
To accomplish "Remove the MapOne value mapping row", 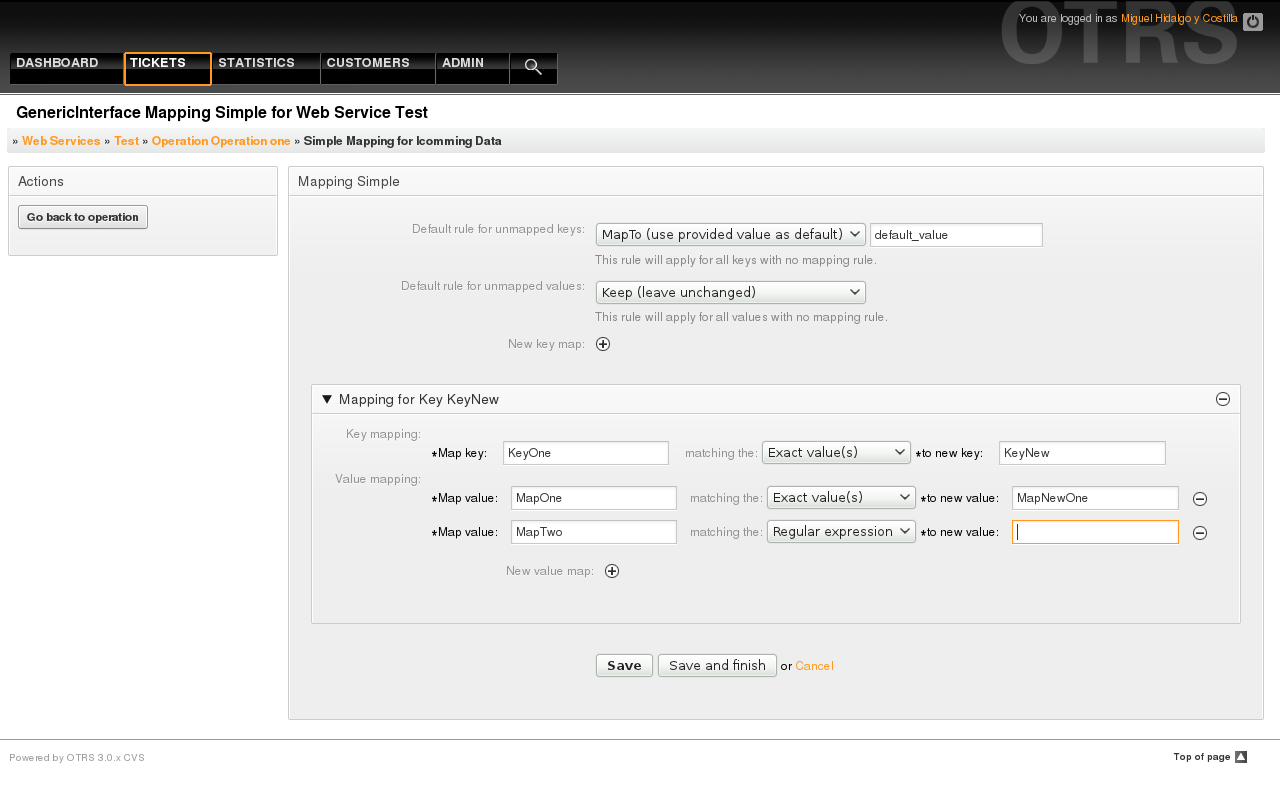I will pyautogui.click(x=1200, y=499).
